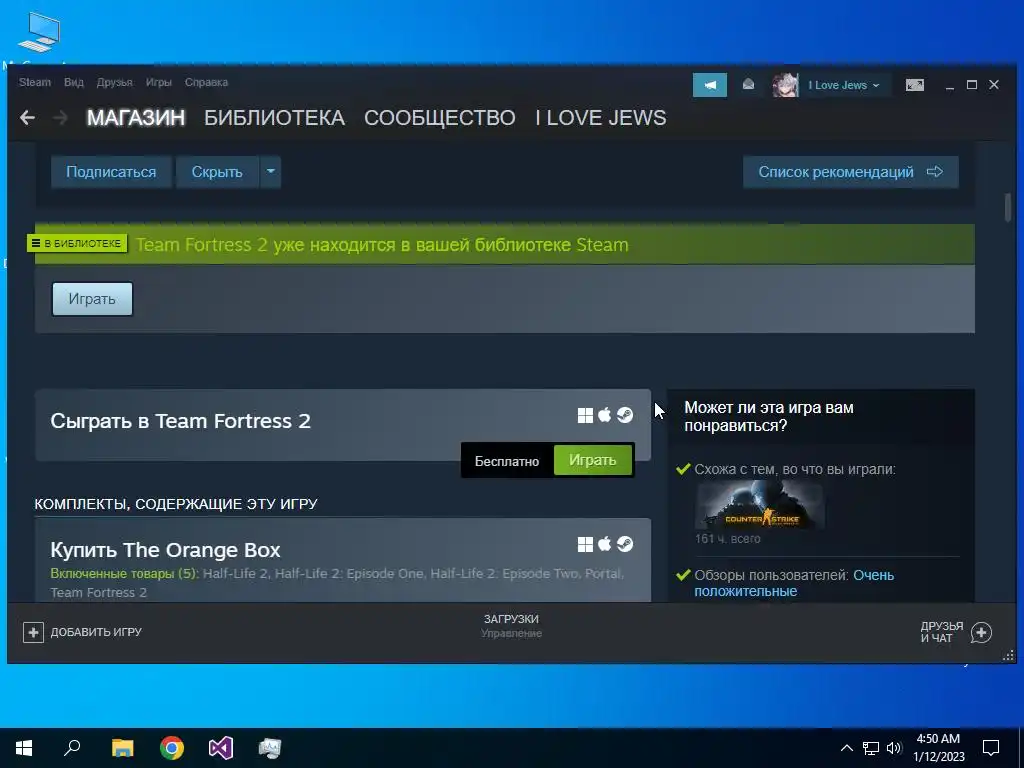This screenshot has height=768, width=1024.
Task: Open Visual Studio from the taskbar
Action: pyautogui.click(x=221, y=748)
